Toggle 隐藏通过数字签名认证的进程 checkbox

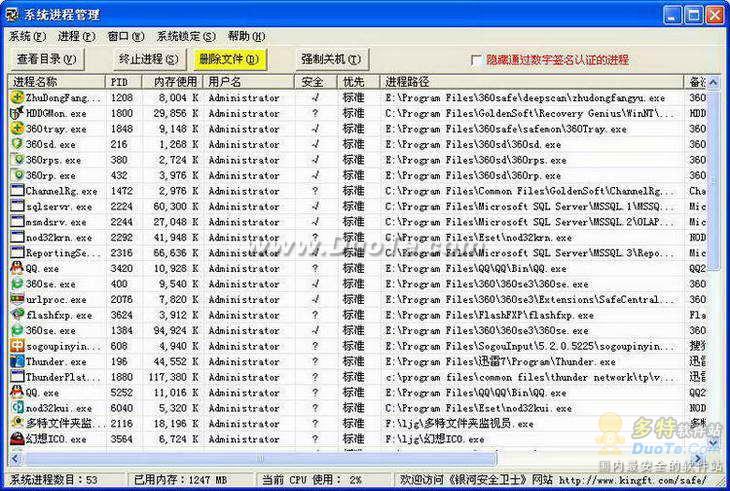(x=476, y=60)
